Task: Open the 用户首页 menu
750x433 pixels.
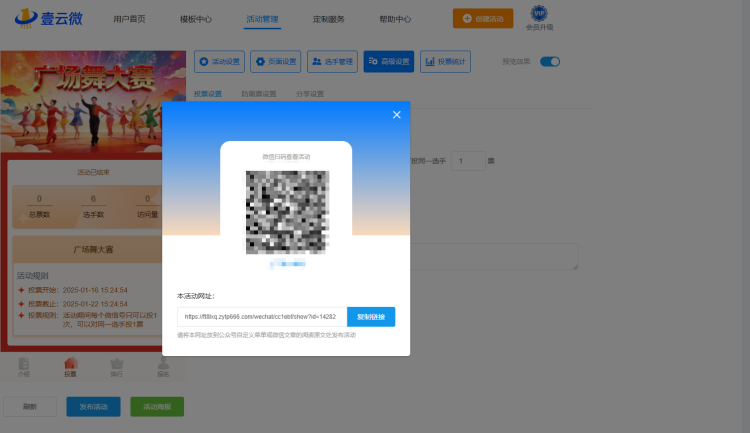Action: pos(129,19)
